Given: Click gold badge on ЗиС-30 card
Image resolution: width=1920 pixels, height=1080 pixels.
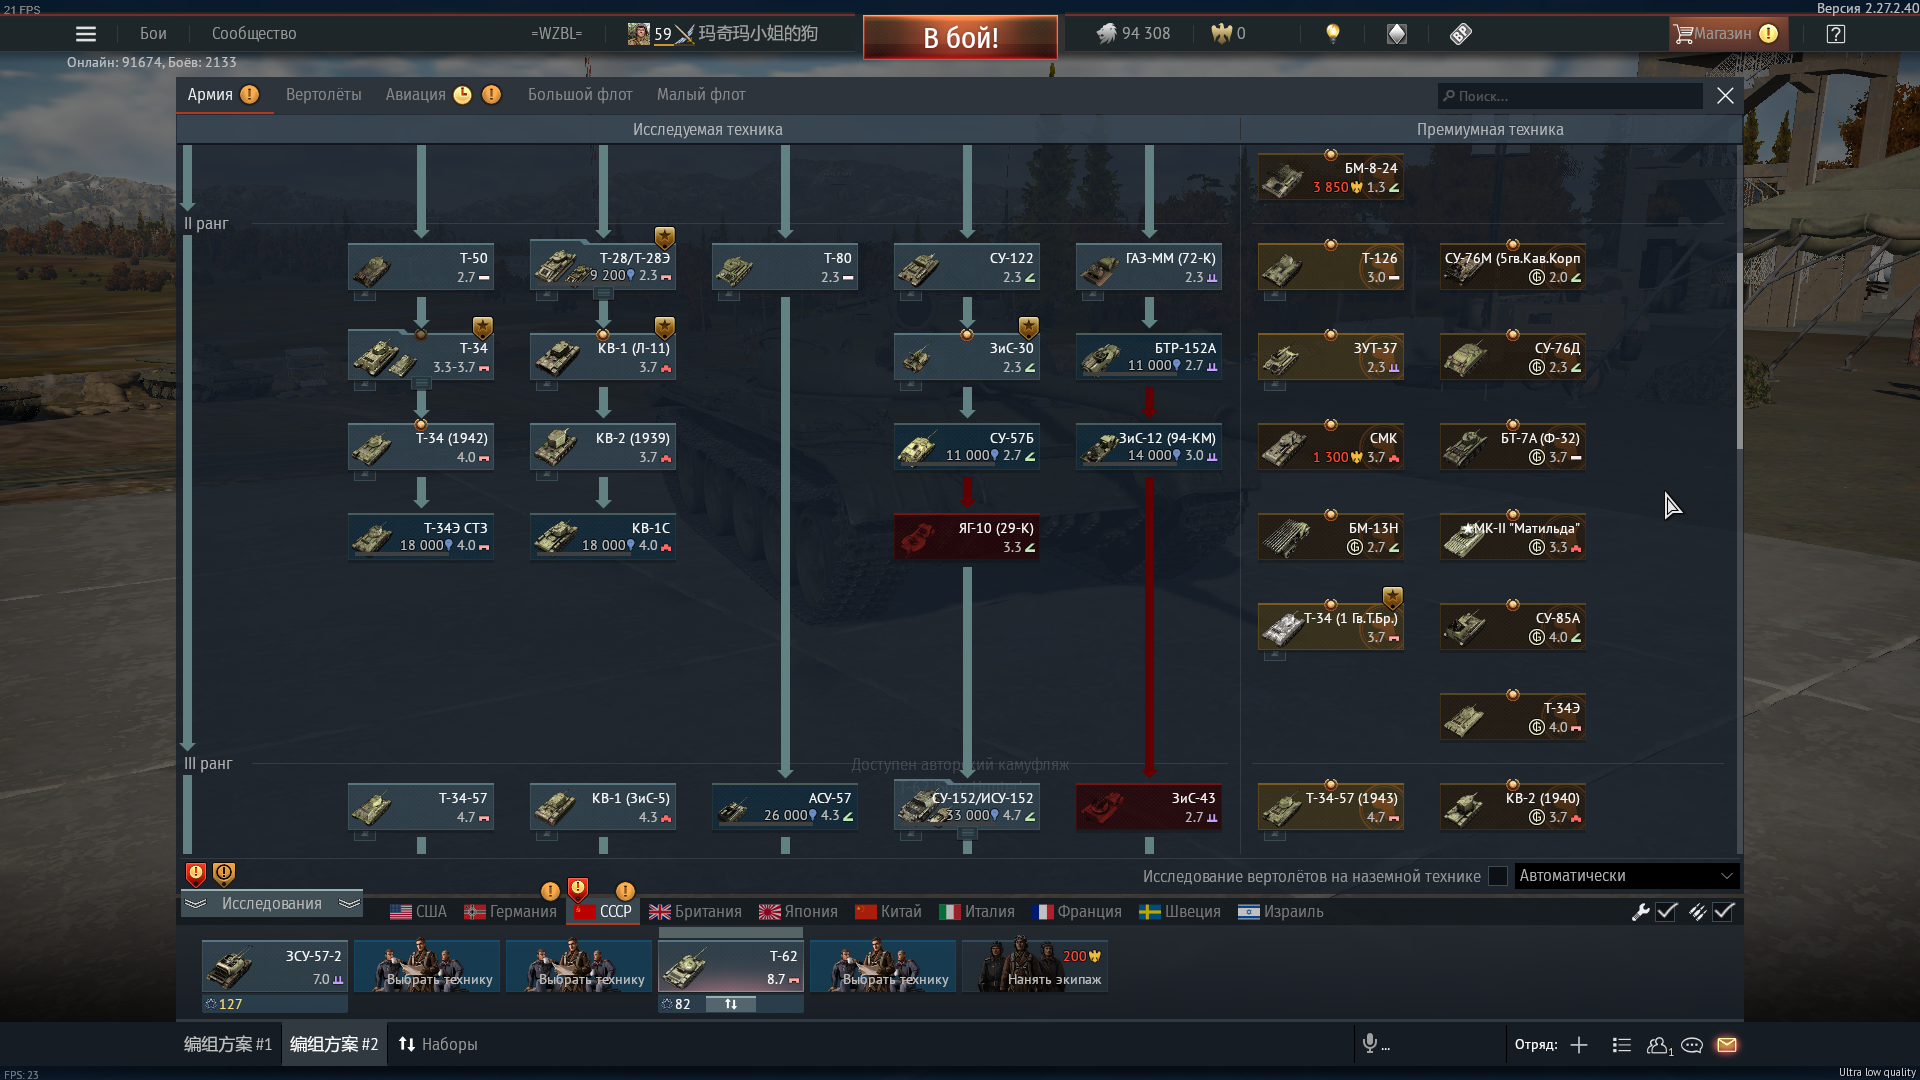Looking at the screenshot, I should point(1028,327).
